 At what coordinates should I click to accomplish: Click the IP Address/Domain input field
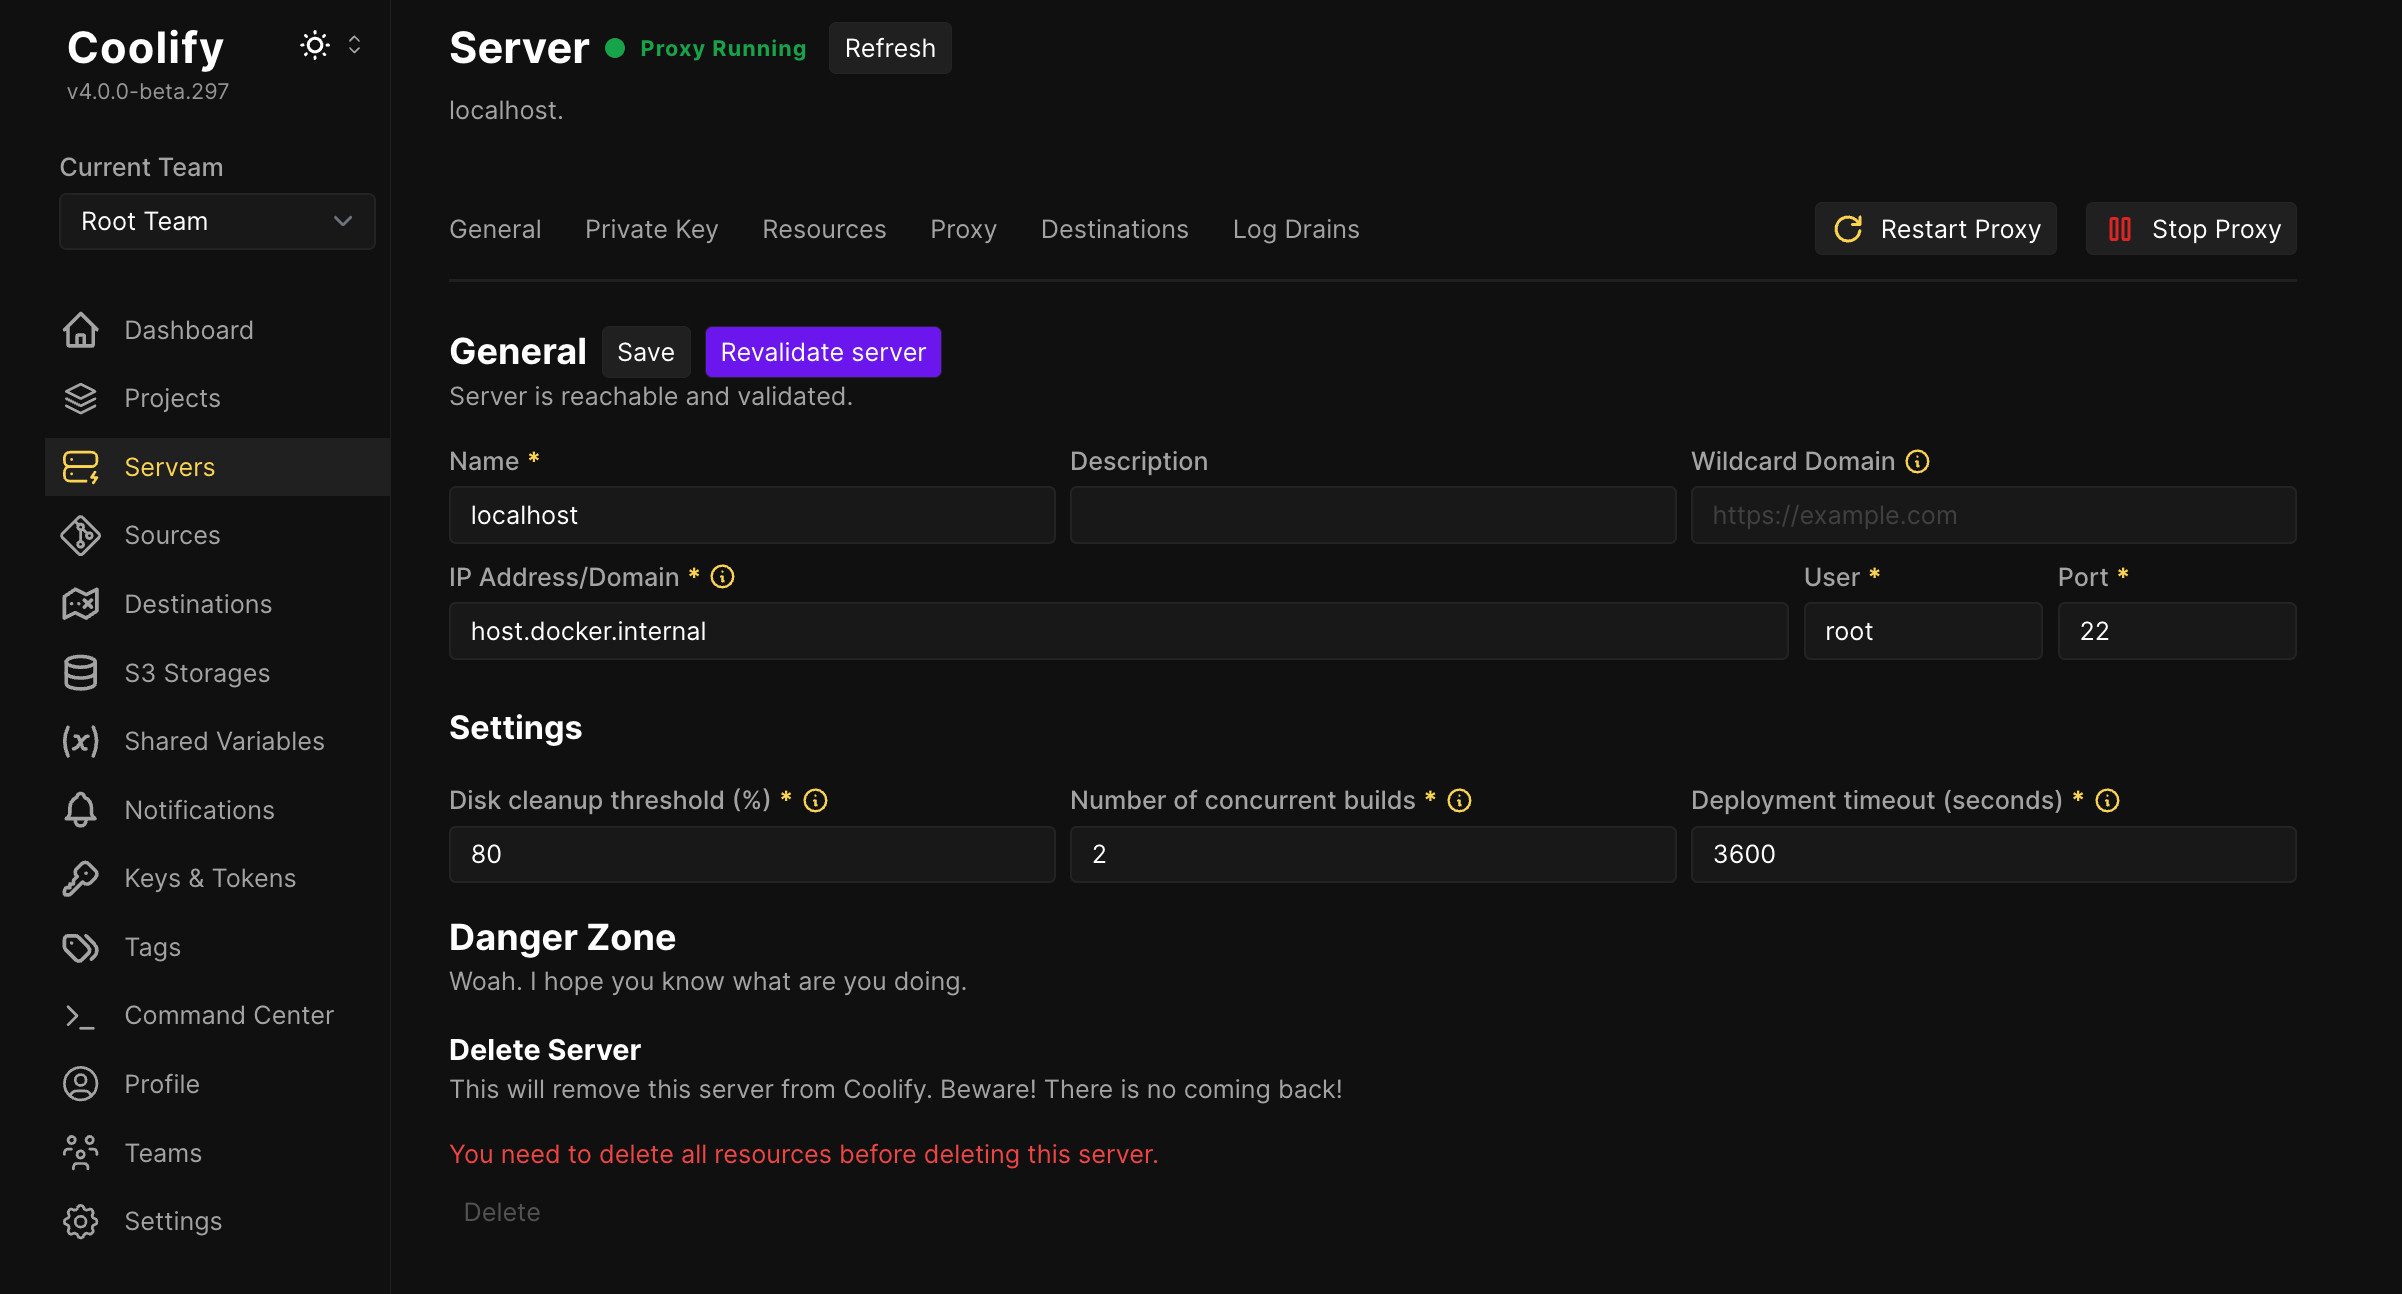click(x=1118, y=631)
